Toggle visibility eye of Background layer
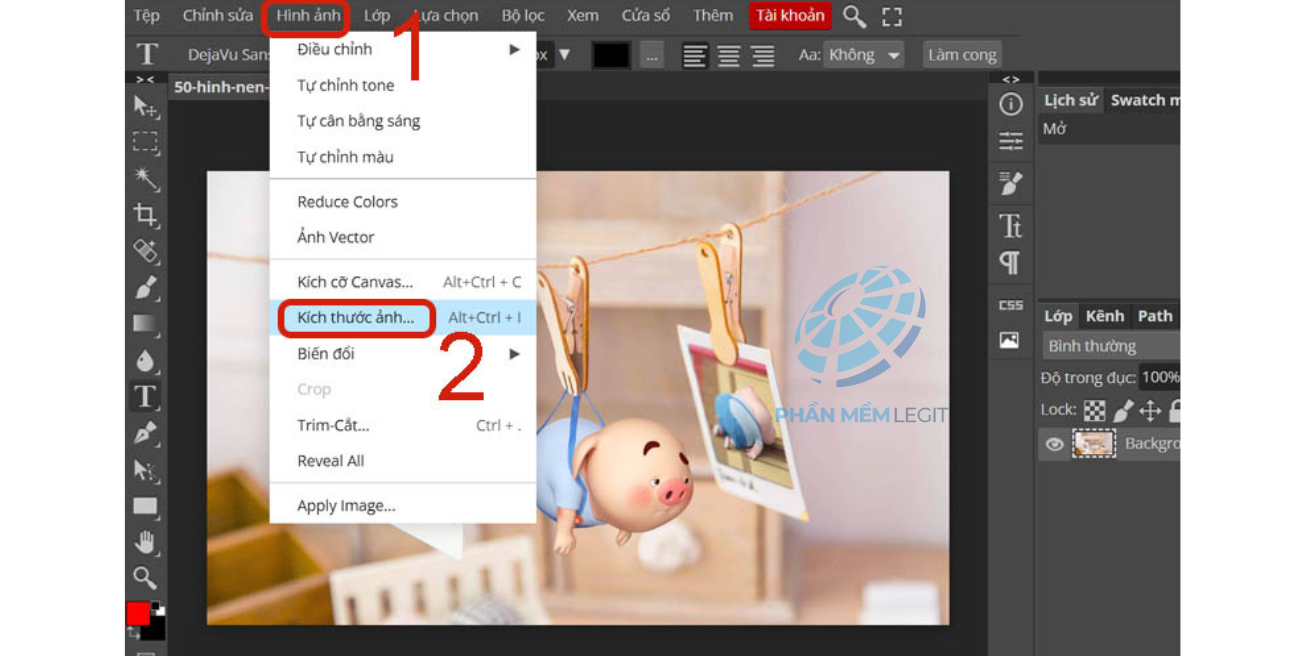This screenshot has width=1305, height=656. point(1054,444)
